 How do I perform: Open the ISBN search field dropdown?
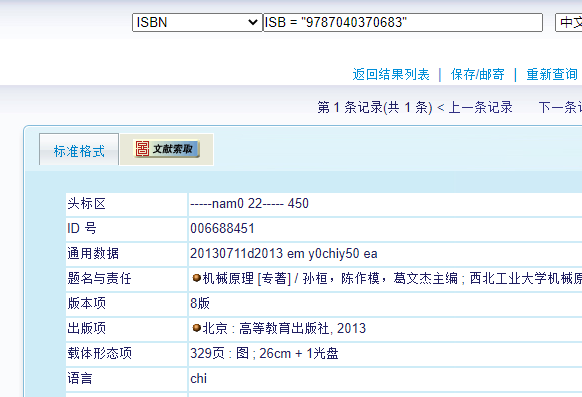[197, 23]
